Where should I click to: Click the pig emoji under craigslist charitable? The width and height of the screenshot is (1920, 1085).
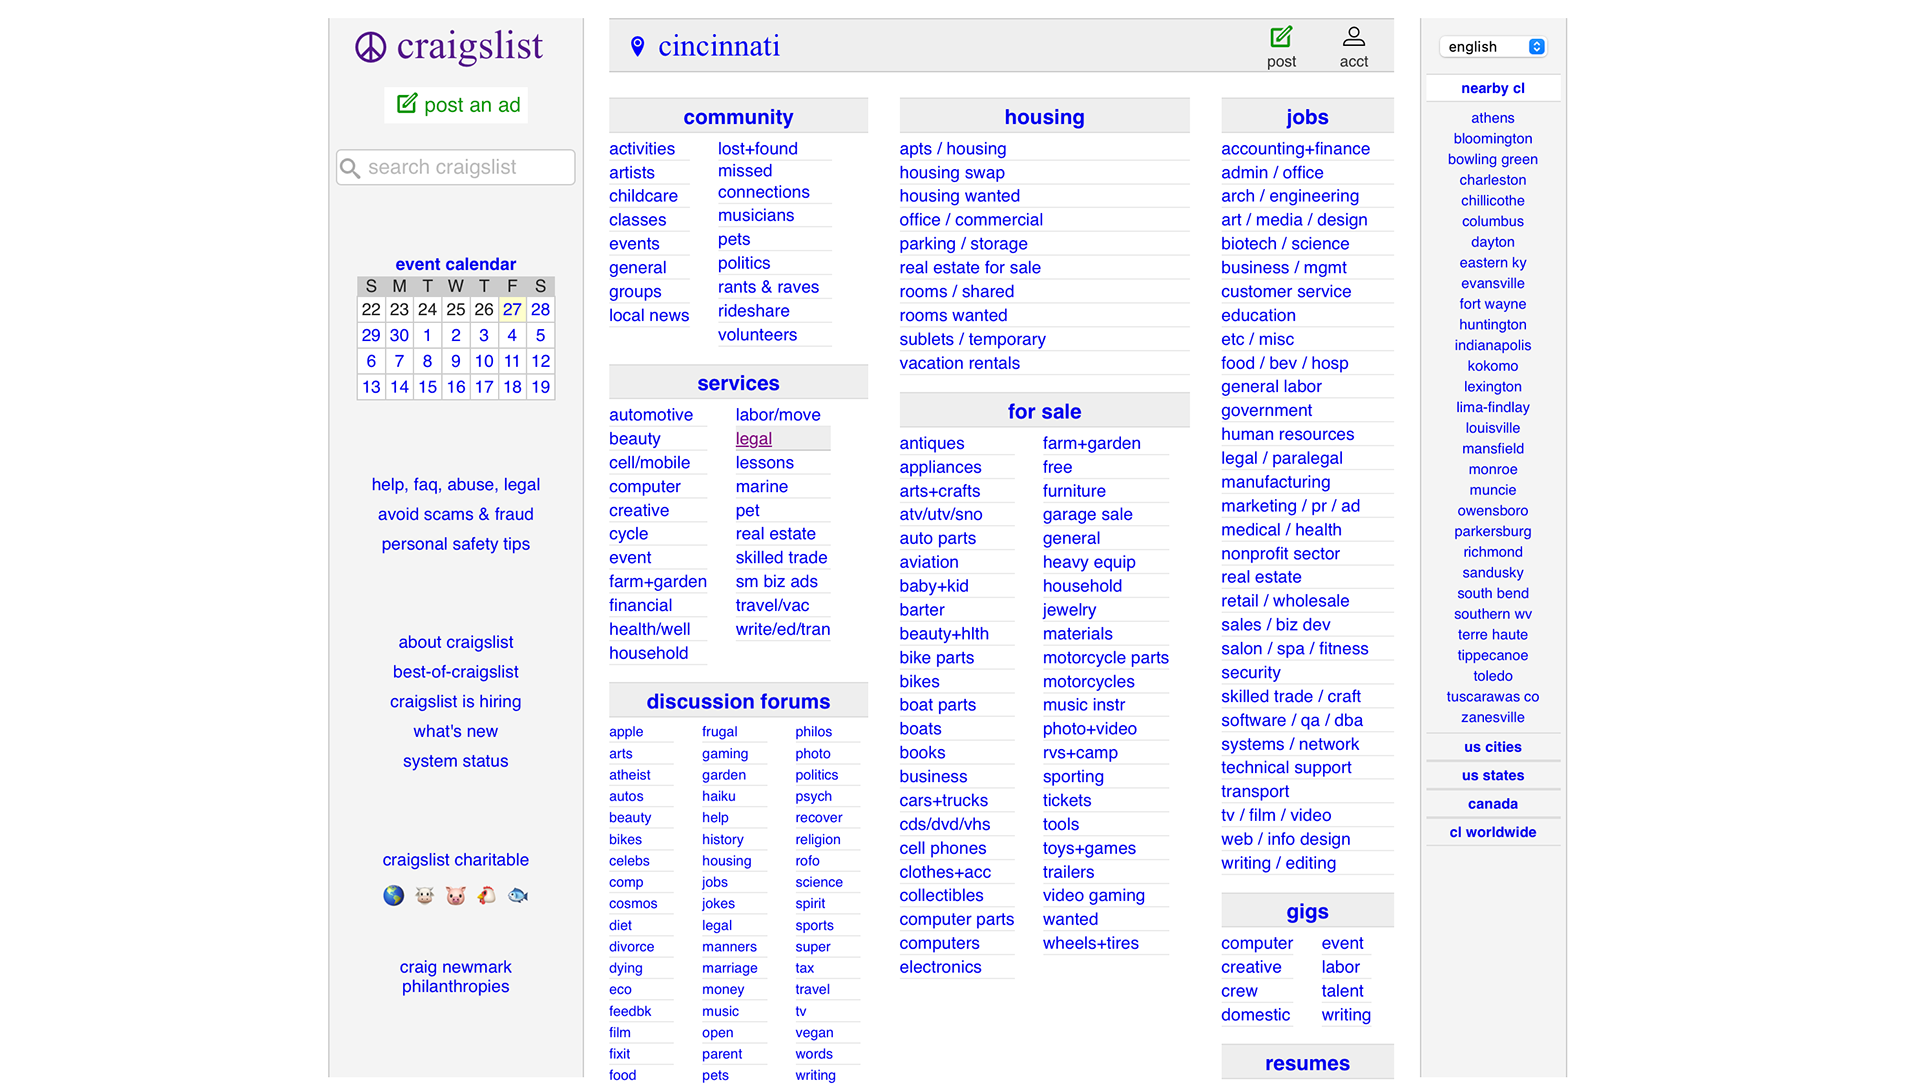click(456, 895)
